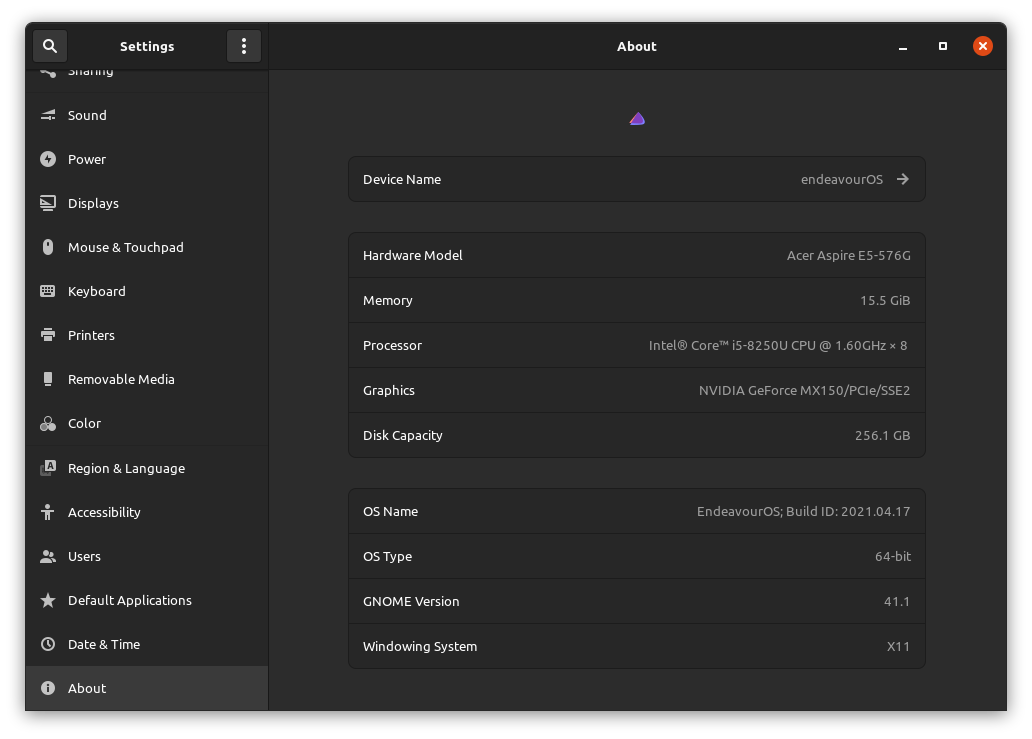Click the Windowing System label

(x=420, y=647)
